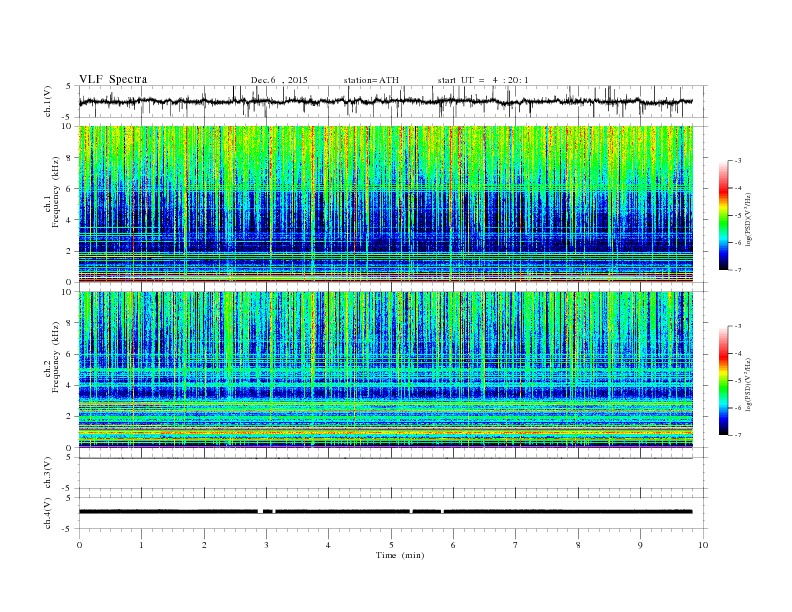792x612 pixels.
Task: Click the 'station=ATH' label
Action: tap(371, 80)
